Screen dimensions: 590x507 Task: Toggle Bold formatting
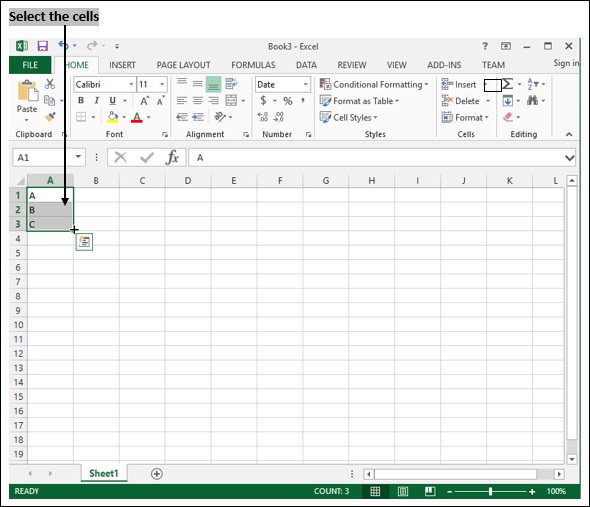point(81,100)
